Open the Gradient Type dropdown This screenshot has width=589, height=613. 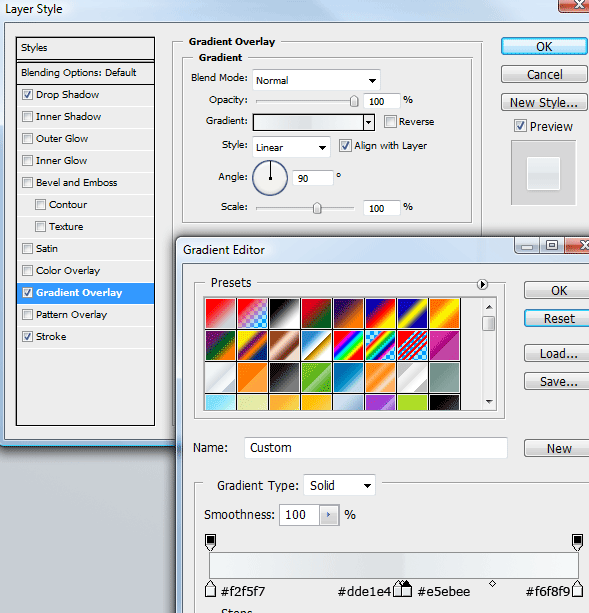click(x=339, y=485)
